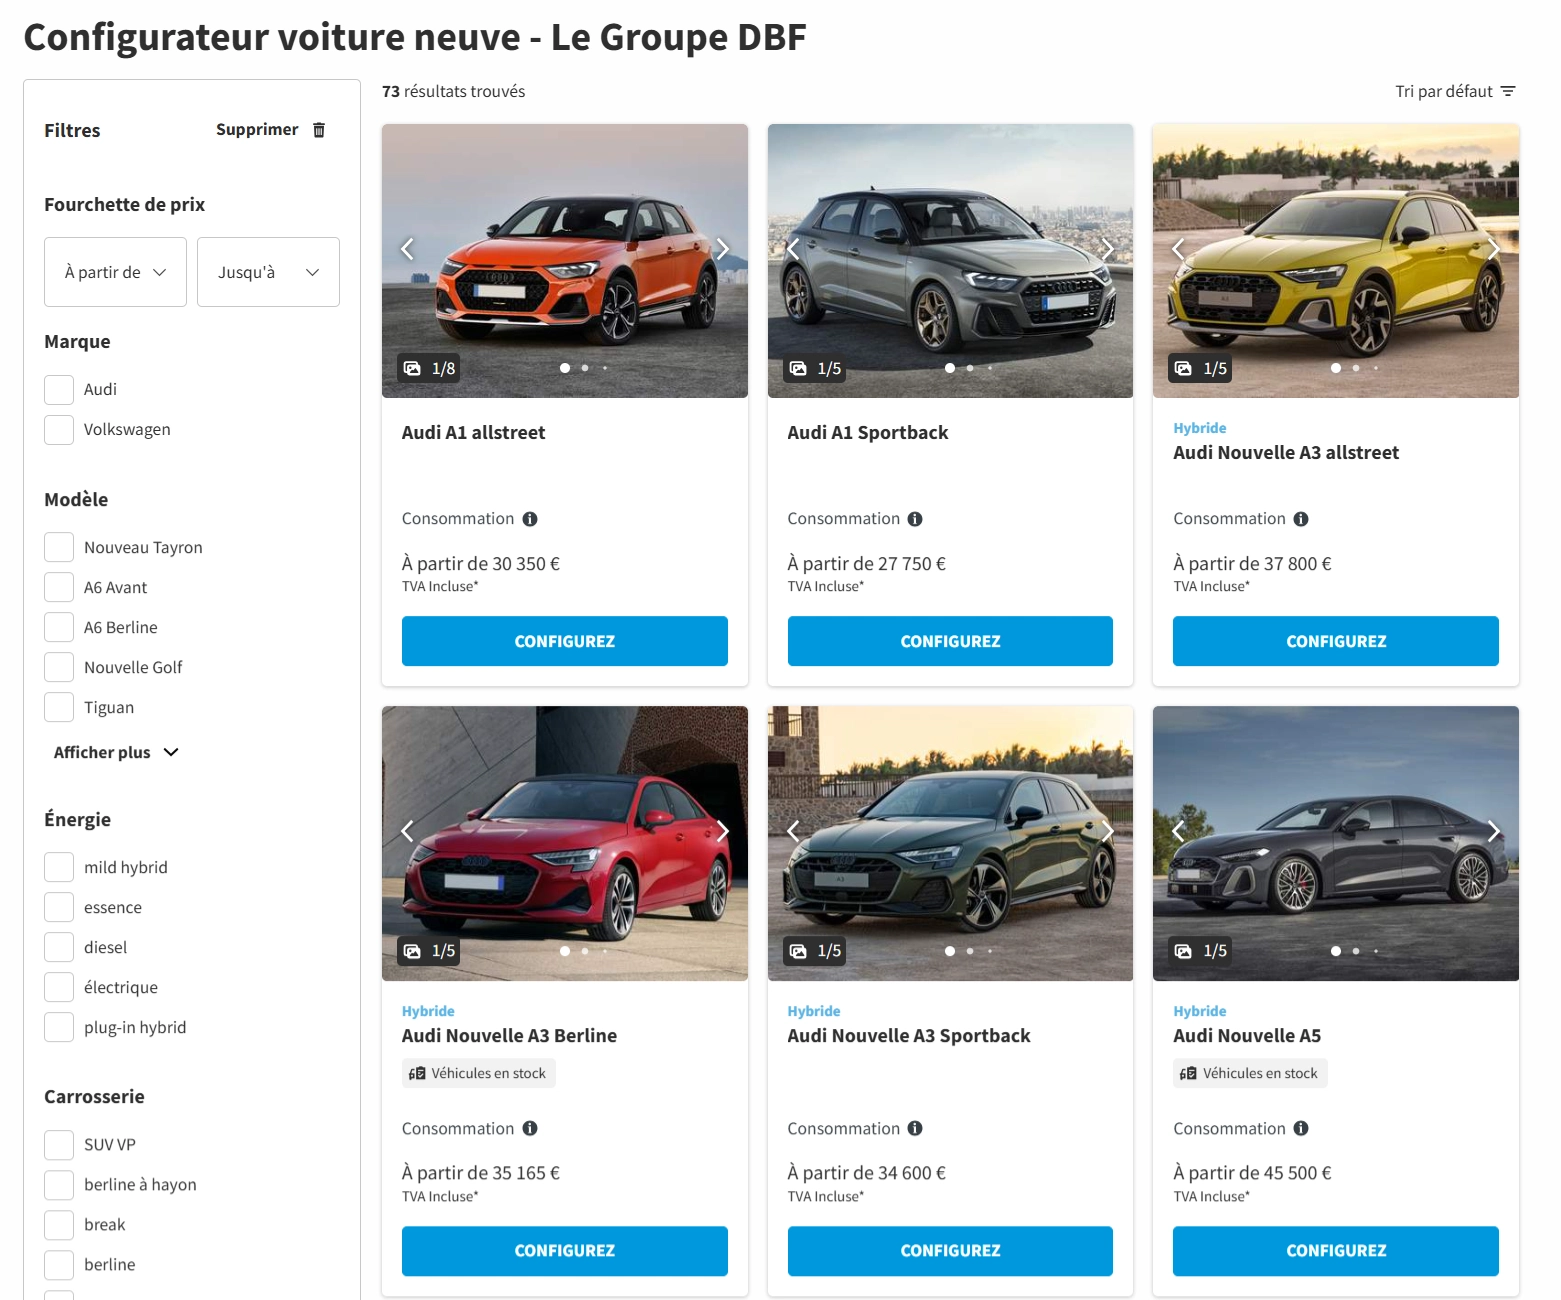Check the diesel energy filter
Image resolution: width=1561 pixels, height=1300 pixels.
coord(59,948)
